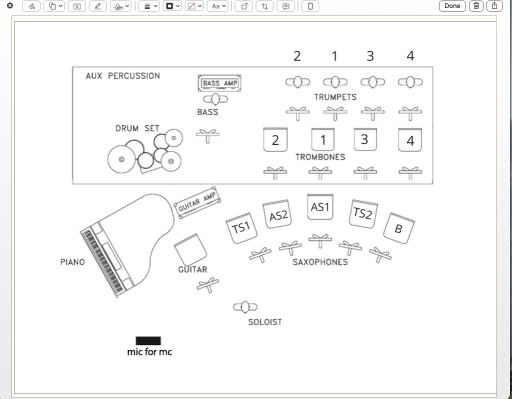
Task: Add an image description annotation
Action: click(286, 6)
